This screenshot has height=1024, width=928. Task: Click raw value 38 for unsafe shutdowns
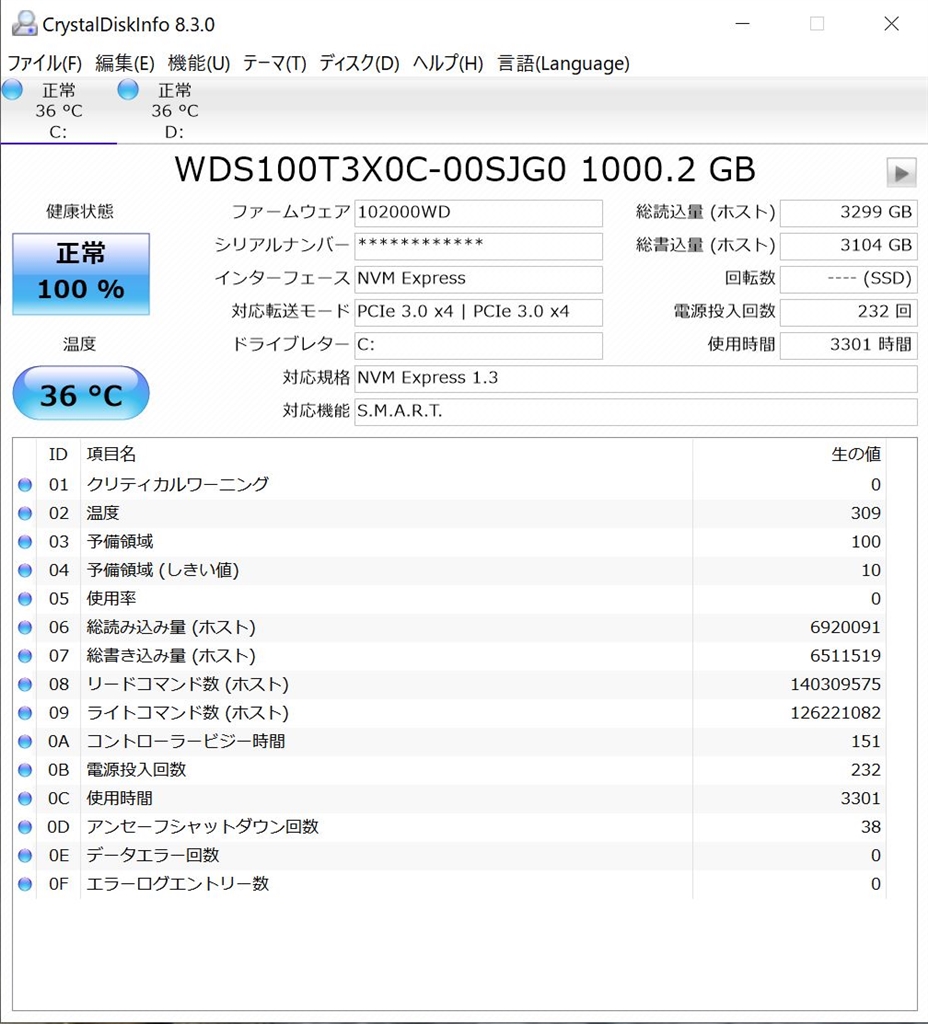pos(871,827)
